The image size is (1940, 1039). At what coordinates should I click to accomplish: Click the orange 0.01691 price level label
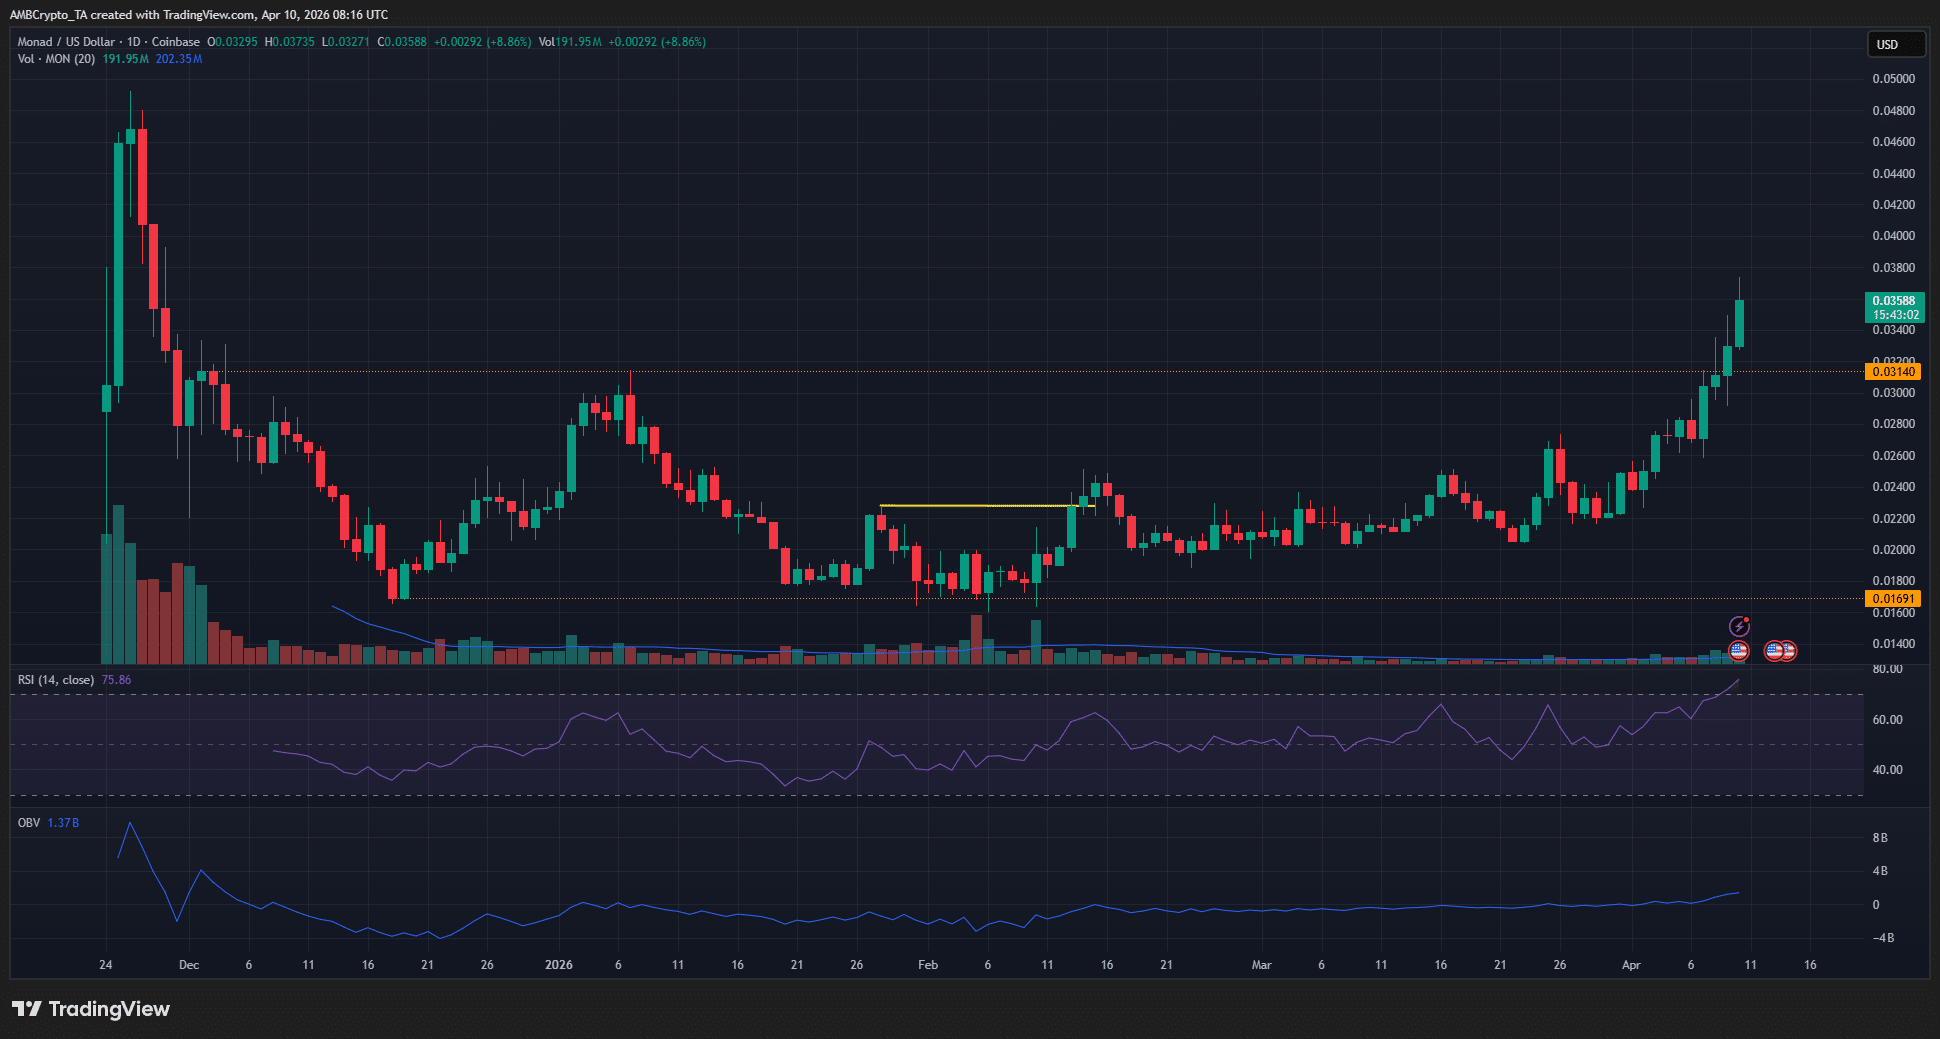point(1894,599)
